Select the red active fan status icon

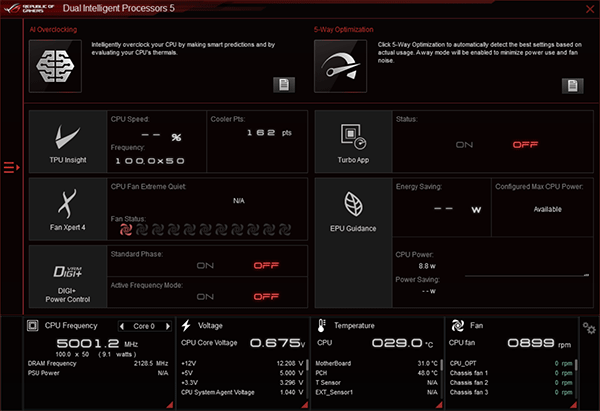126,229
